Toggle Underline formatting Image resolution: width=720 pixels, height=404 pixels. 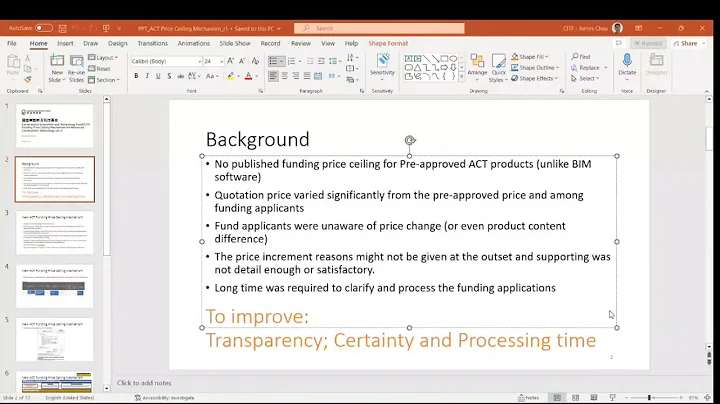point(158,76)
